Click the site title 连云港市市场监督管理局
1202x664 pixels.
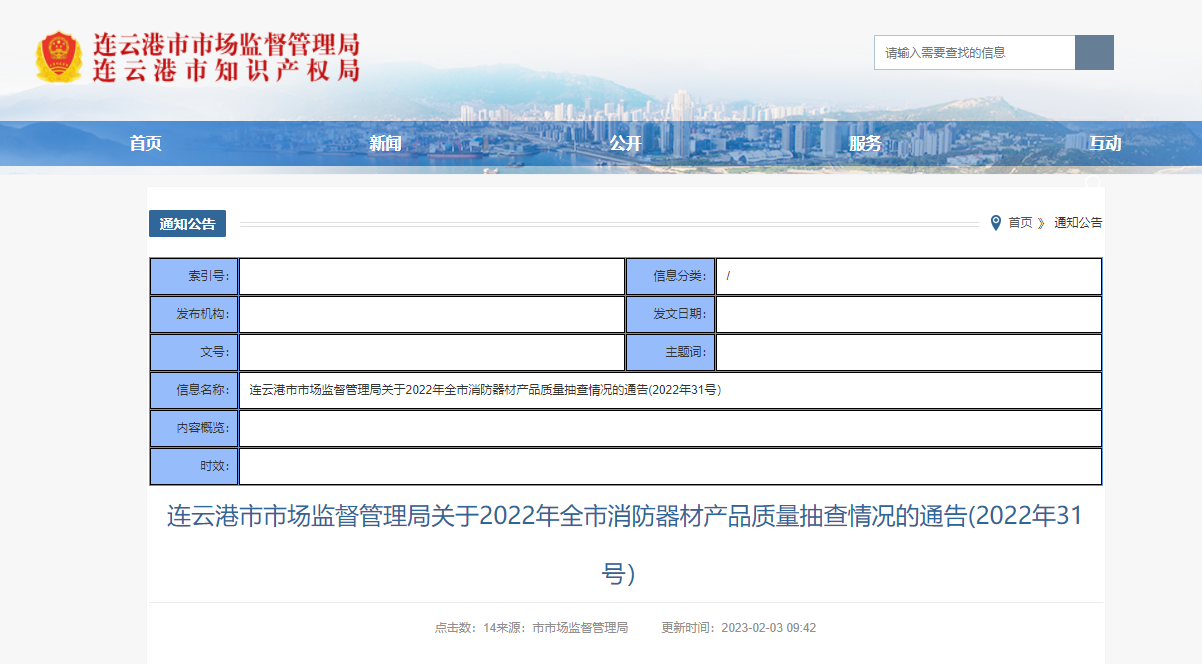(x=226, y=45)
